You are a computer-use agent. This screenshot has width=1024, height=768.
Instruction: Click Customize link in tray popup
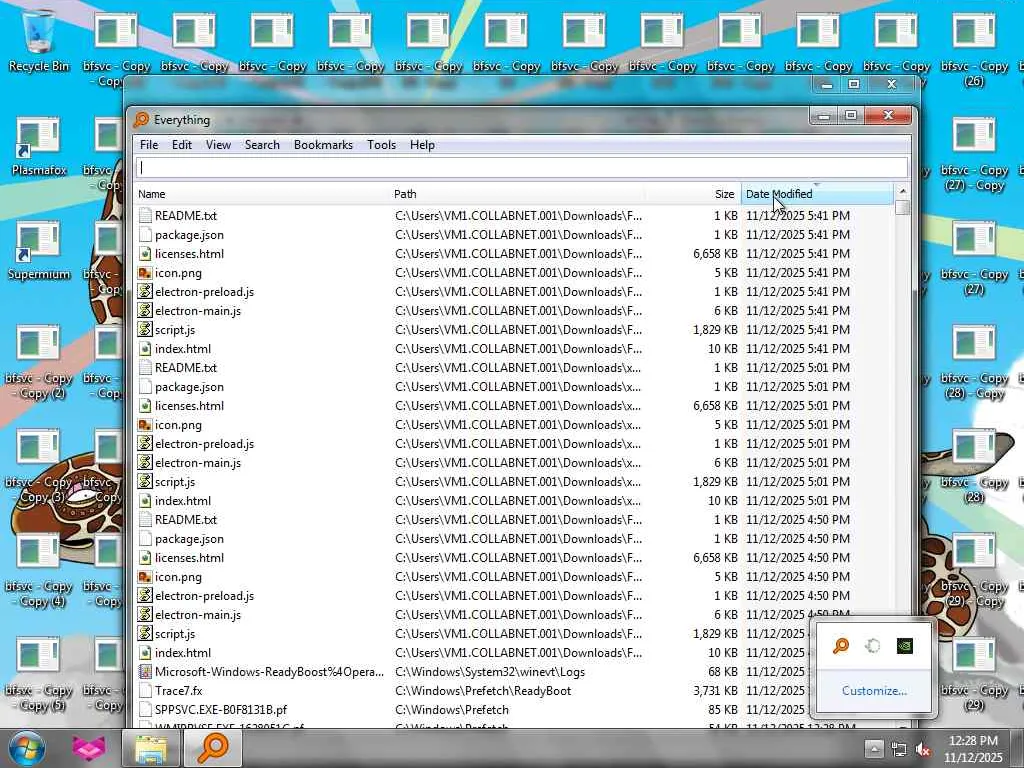click(874, 690)
